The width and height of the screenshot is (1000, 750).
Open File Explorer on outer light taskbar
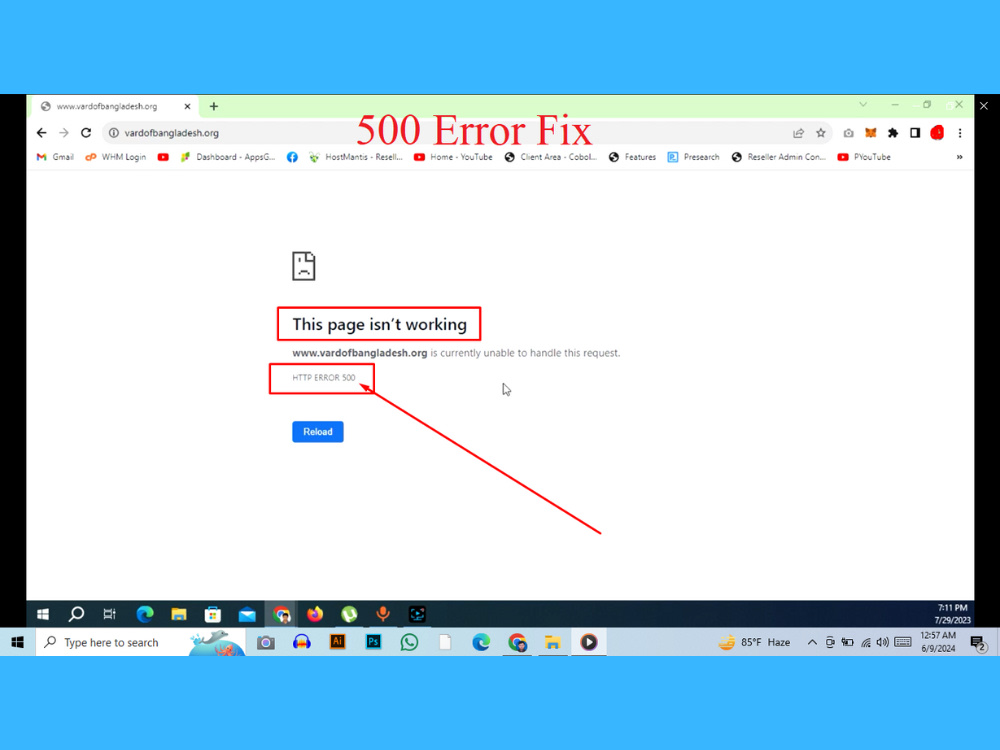pyautogui.click(x=553, y=642)
